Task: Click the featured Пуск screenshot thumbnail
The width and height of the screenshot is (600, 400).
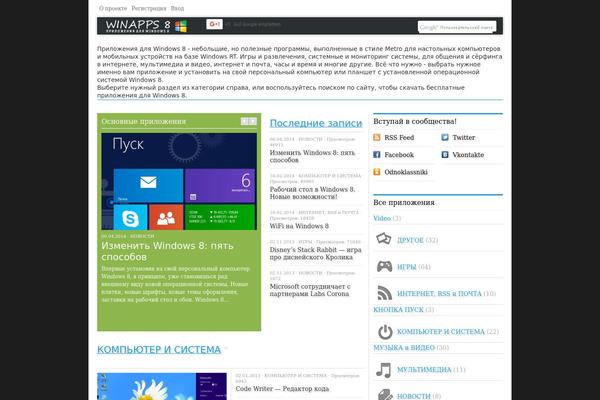Action: [179, 181]
